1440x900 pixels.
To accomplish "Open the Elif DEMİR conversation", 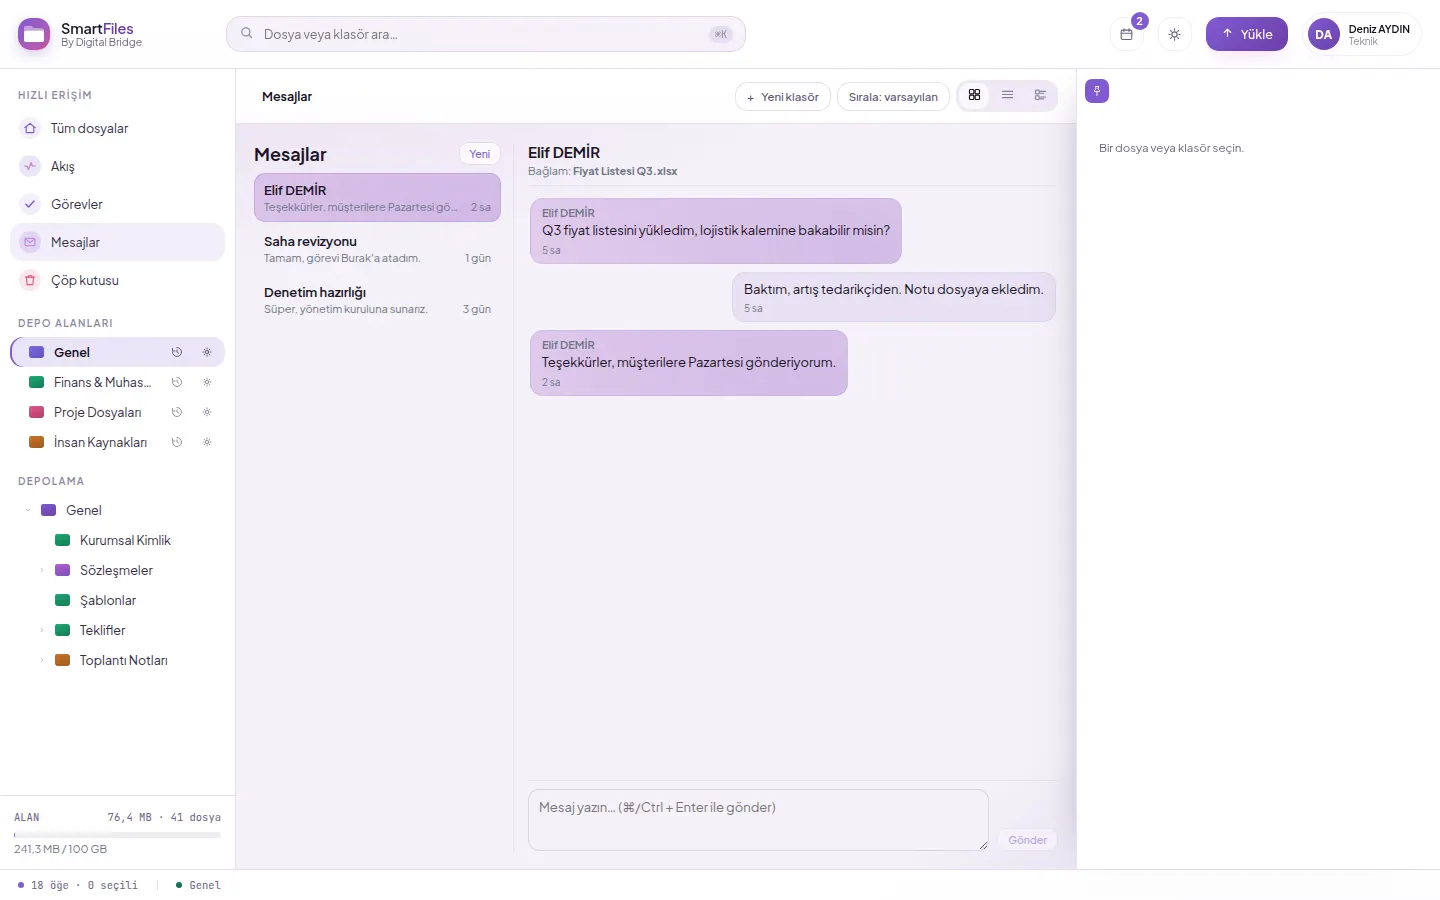I will pyautogui.click(x=377, y=197).
